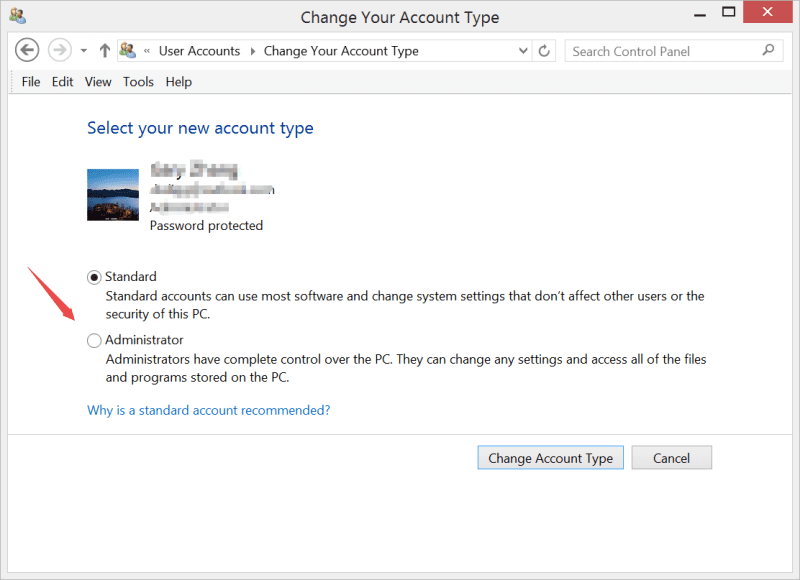Image resolution: width=800 pixels, height=580 pixels.
Task: Open the File menu
Action: (x=31, y=82)
